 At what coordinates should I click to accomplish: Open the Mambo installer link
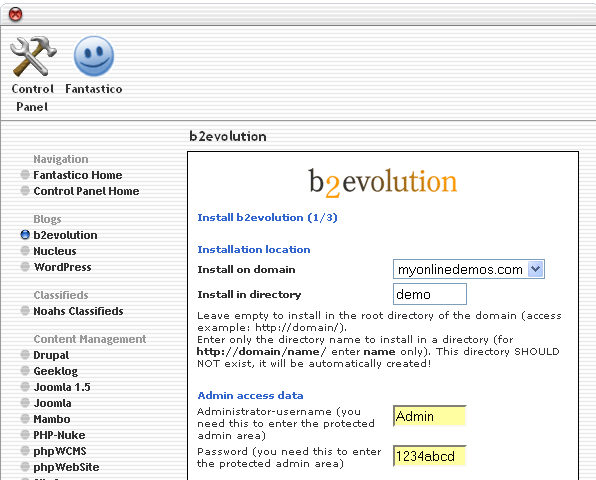tap(52, 419)
